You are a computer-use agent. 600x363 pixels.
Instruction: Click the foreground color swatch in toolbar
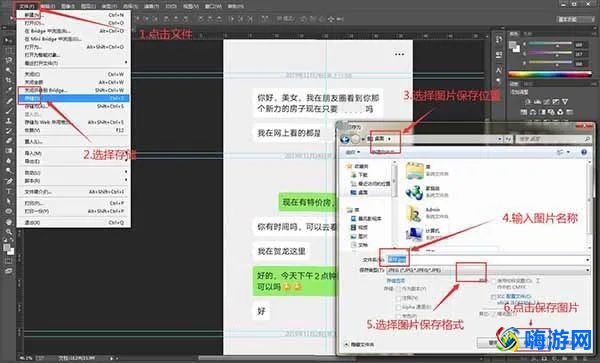[x=7, y=248]
